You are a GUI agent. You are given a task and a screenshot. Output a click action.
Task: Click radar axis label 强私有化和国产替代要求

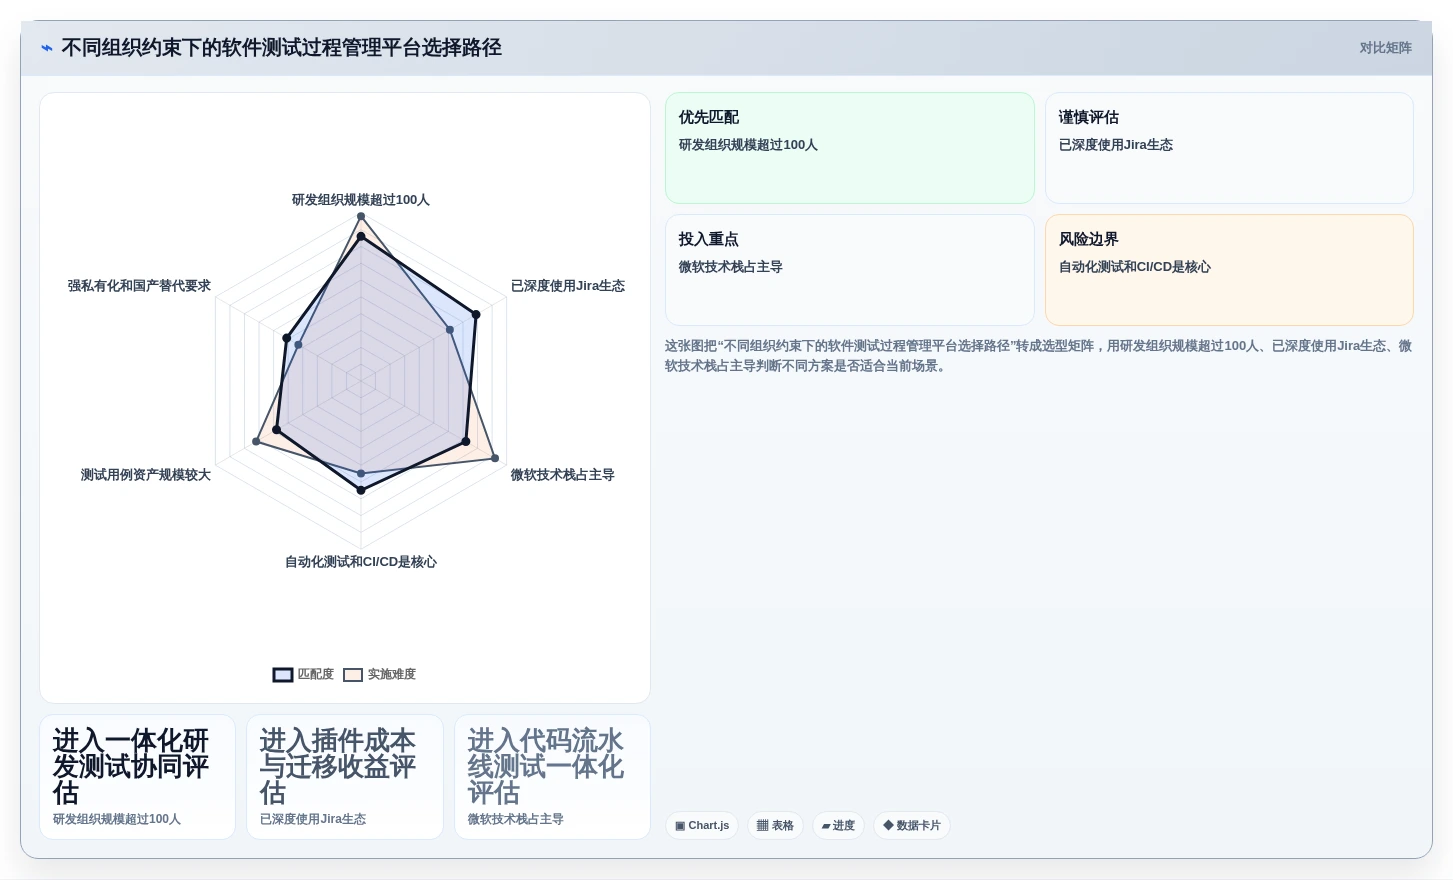[139, 286]
